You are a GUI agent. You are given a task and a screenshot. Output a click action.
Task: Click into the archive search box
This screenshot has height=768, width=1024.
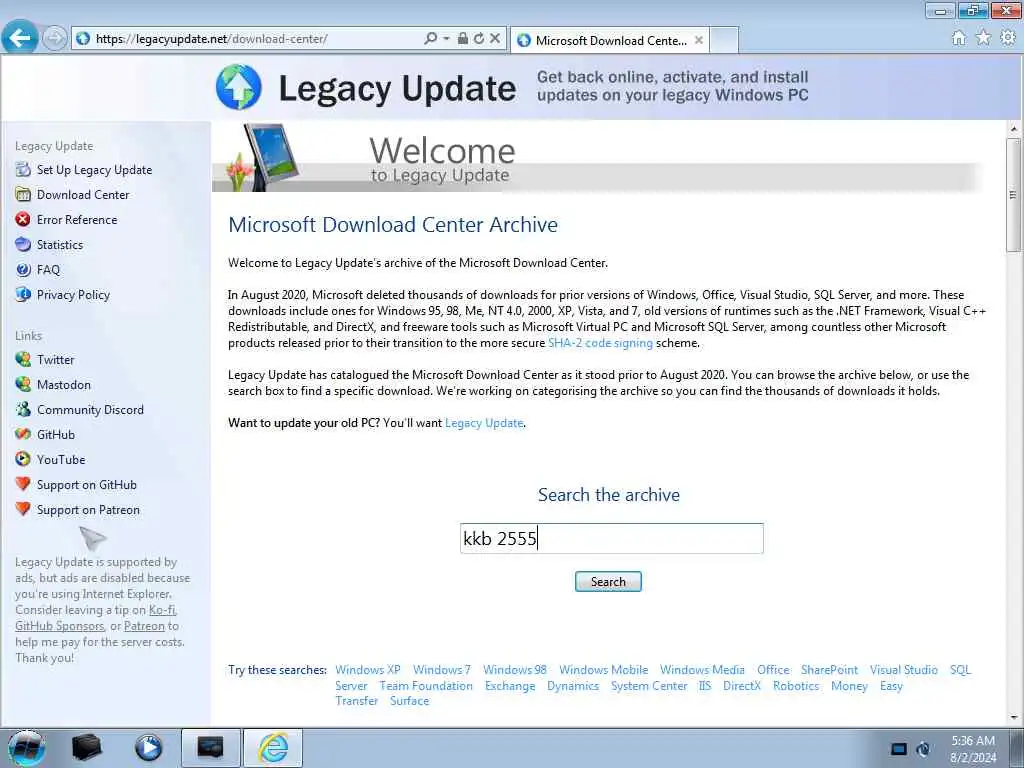611,538
